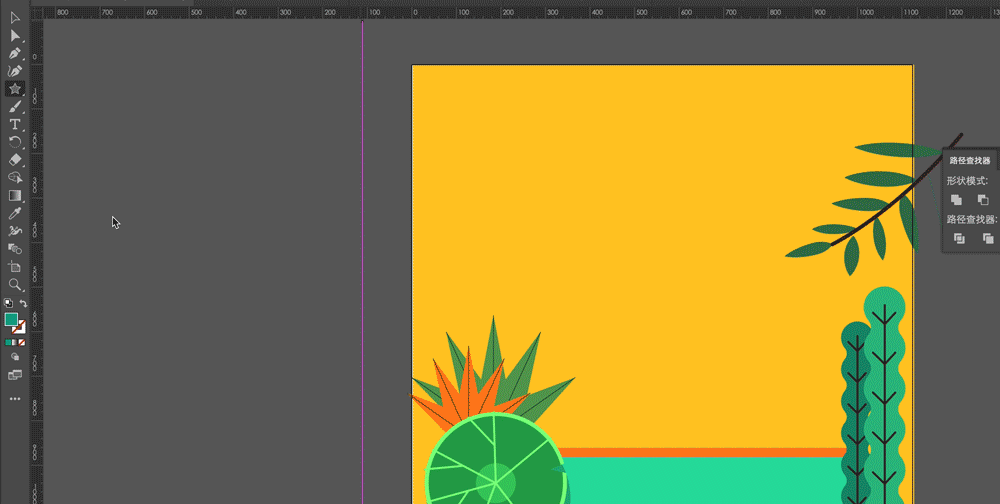Click the Unite shape mode icon
The height and width of the screenshot is (504, 1000).
pos(956,200)
